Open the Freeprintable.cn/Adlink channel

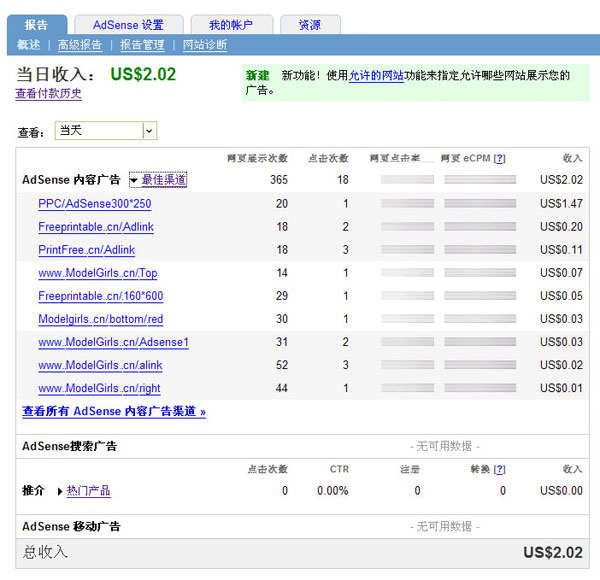click(96, 227)
